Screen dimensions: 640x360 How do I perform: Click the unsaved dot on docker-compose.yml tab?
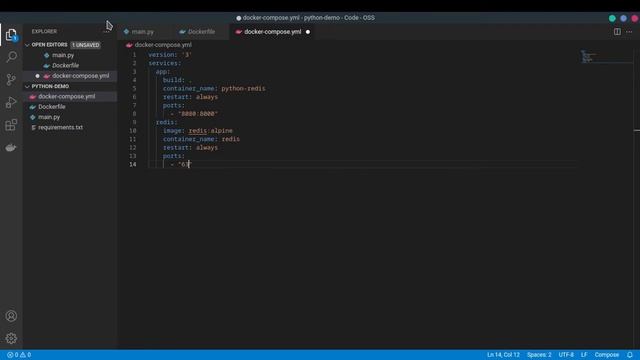[308, 32]
